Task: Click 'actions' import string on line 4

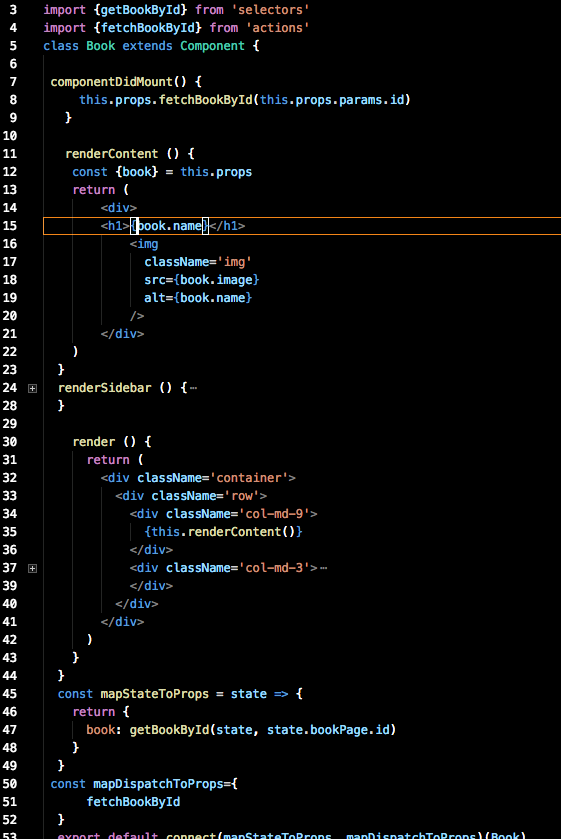Action: (277, 28)
